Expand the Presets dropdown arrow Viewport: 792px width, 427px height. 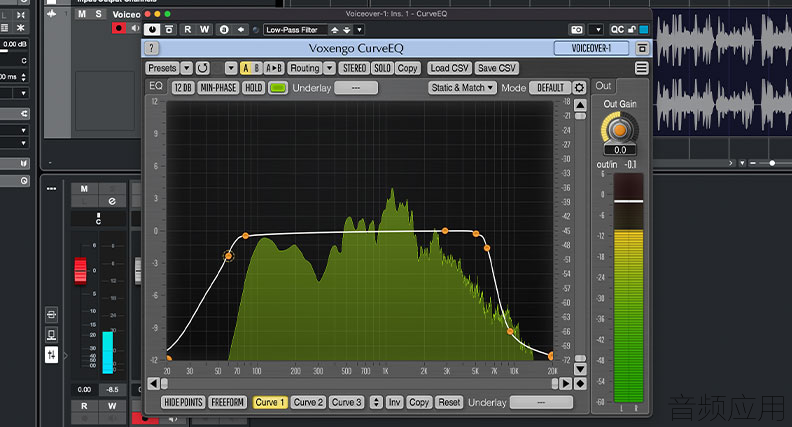tap(186, 68)
